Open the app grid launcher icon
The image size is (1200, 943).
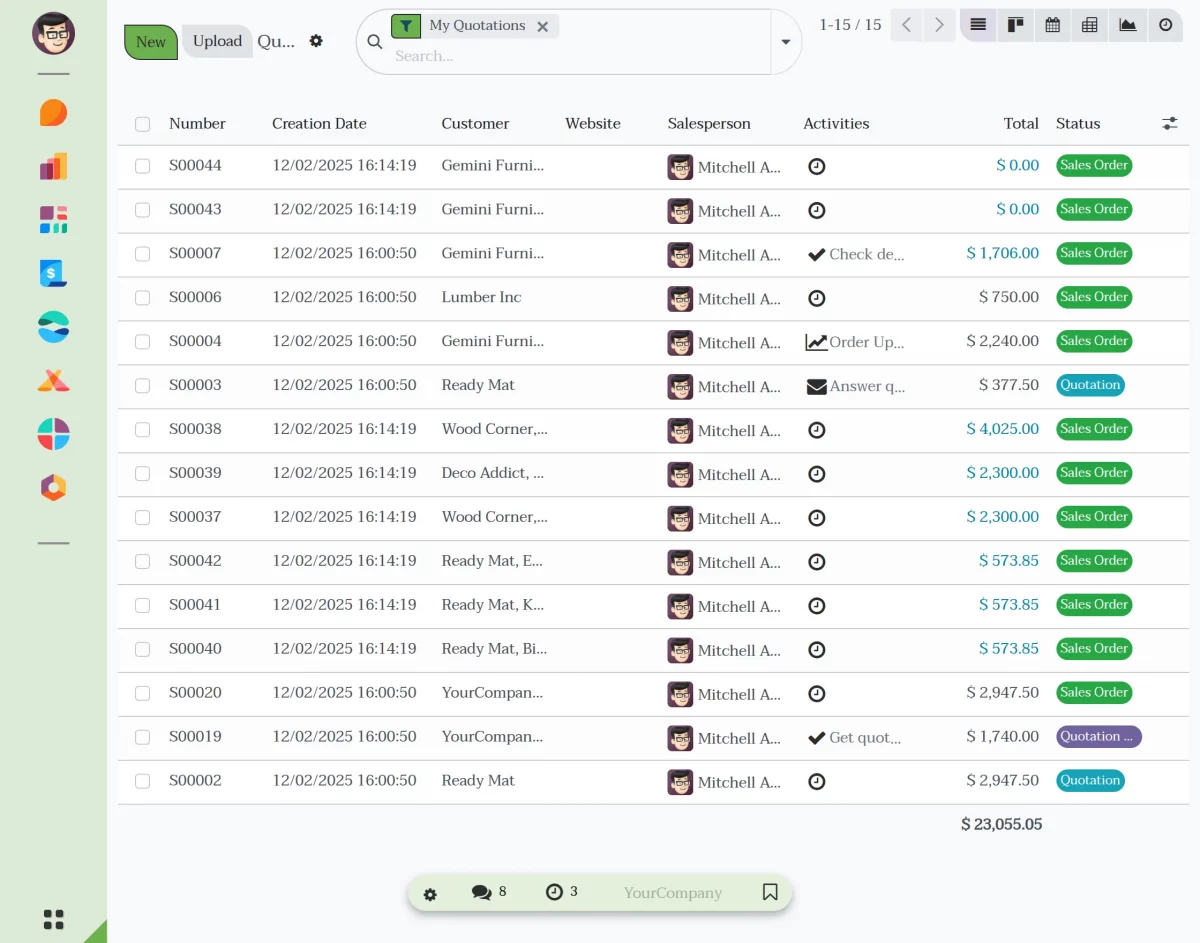[54, 919]
